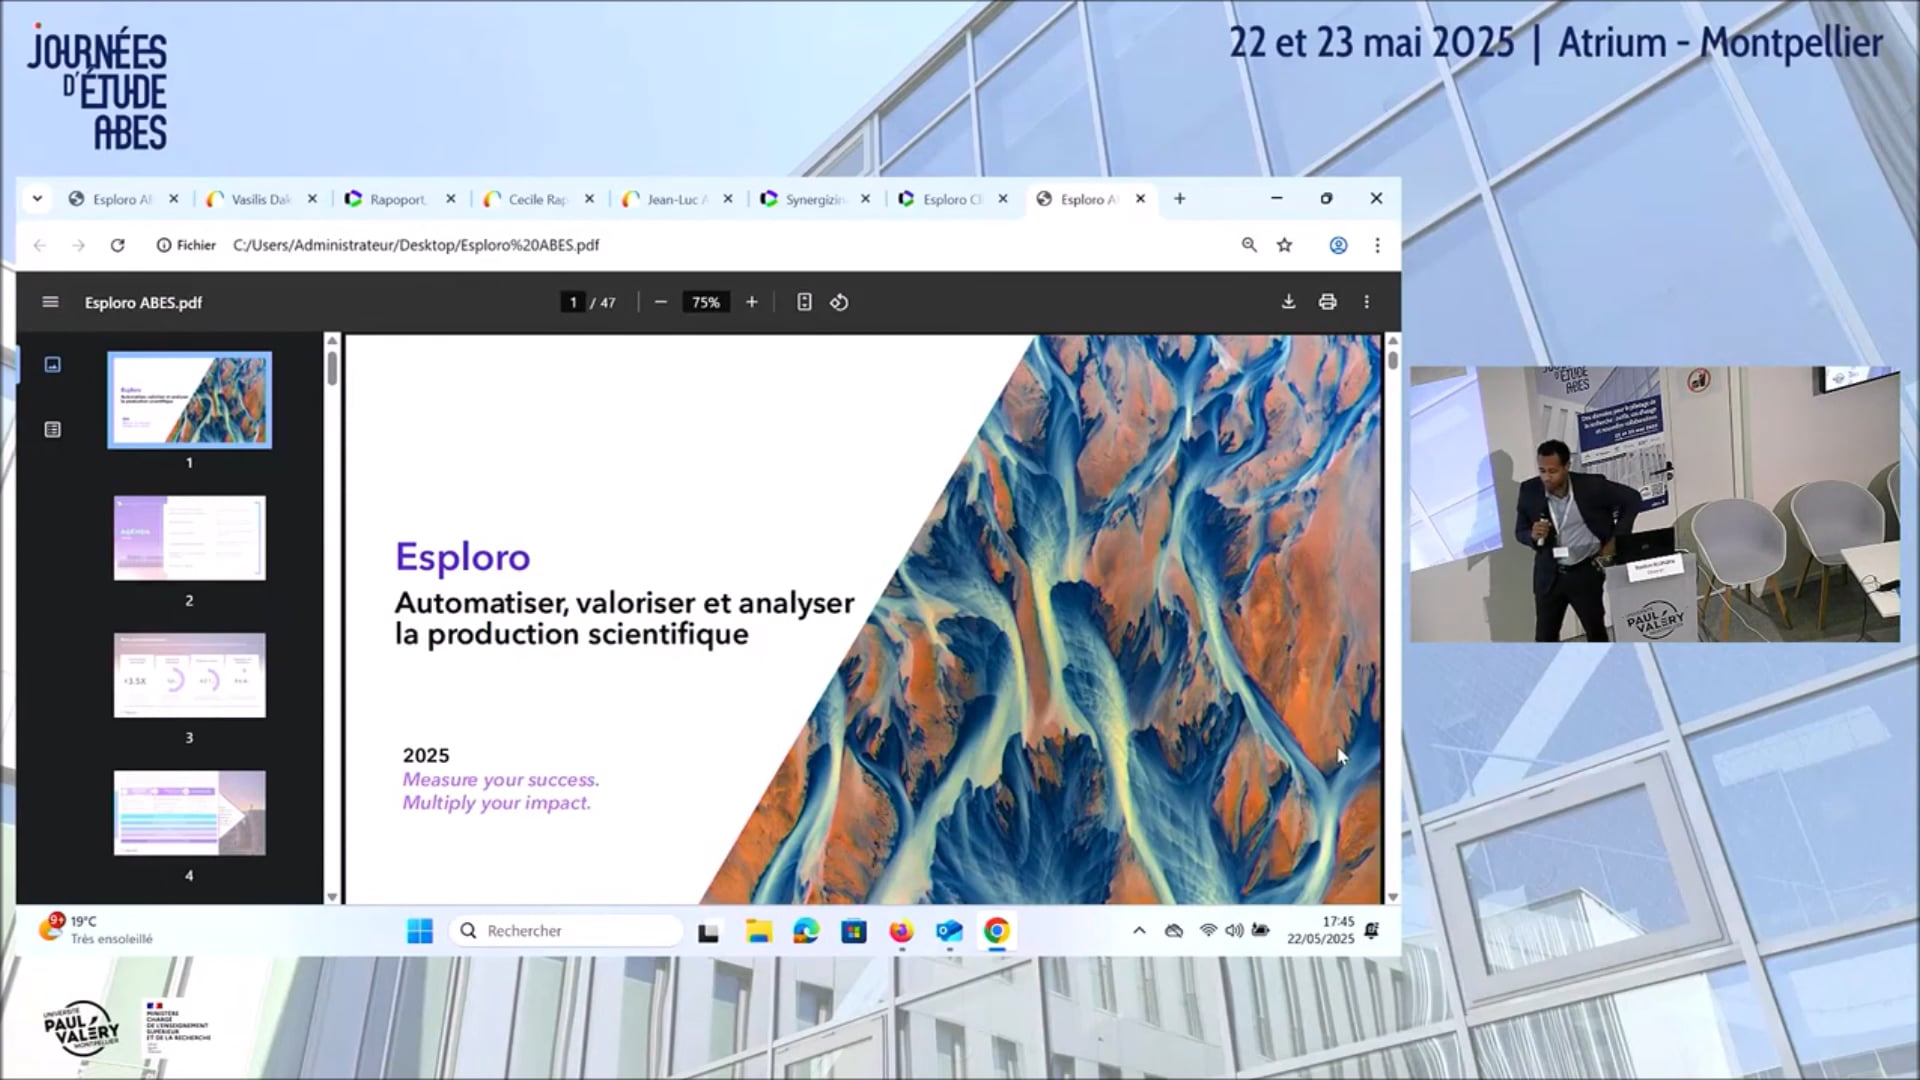The height and width of the screenshot is (1080, 1920).
Task: Launch Firefox from taskbar
Action: (901, 932)
